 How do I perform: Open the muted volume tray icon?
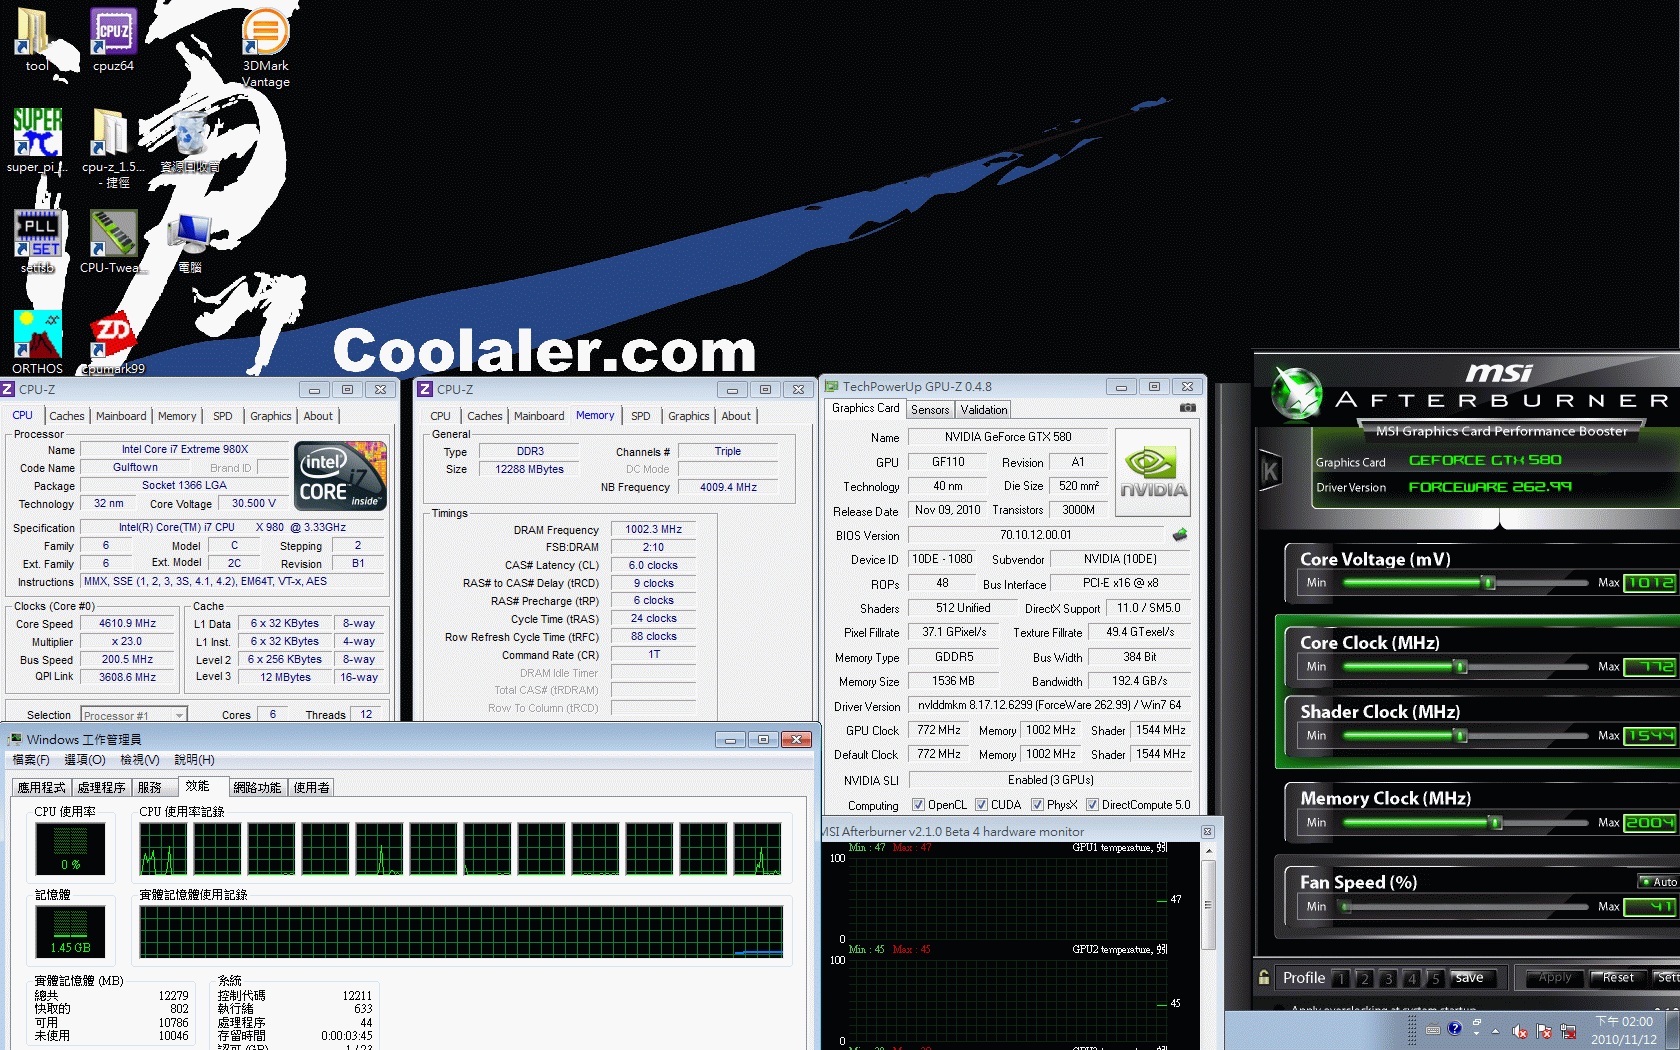(x=1520, y=1031)
